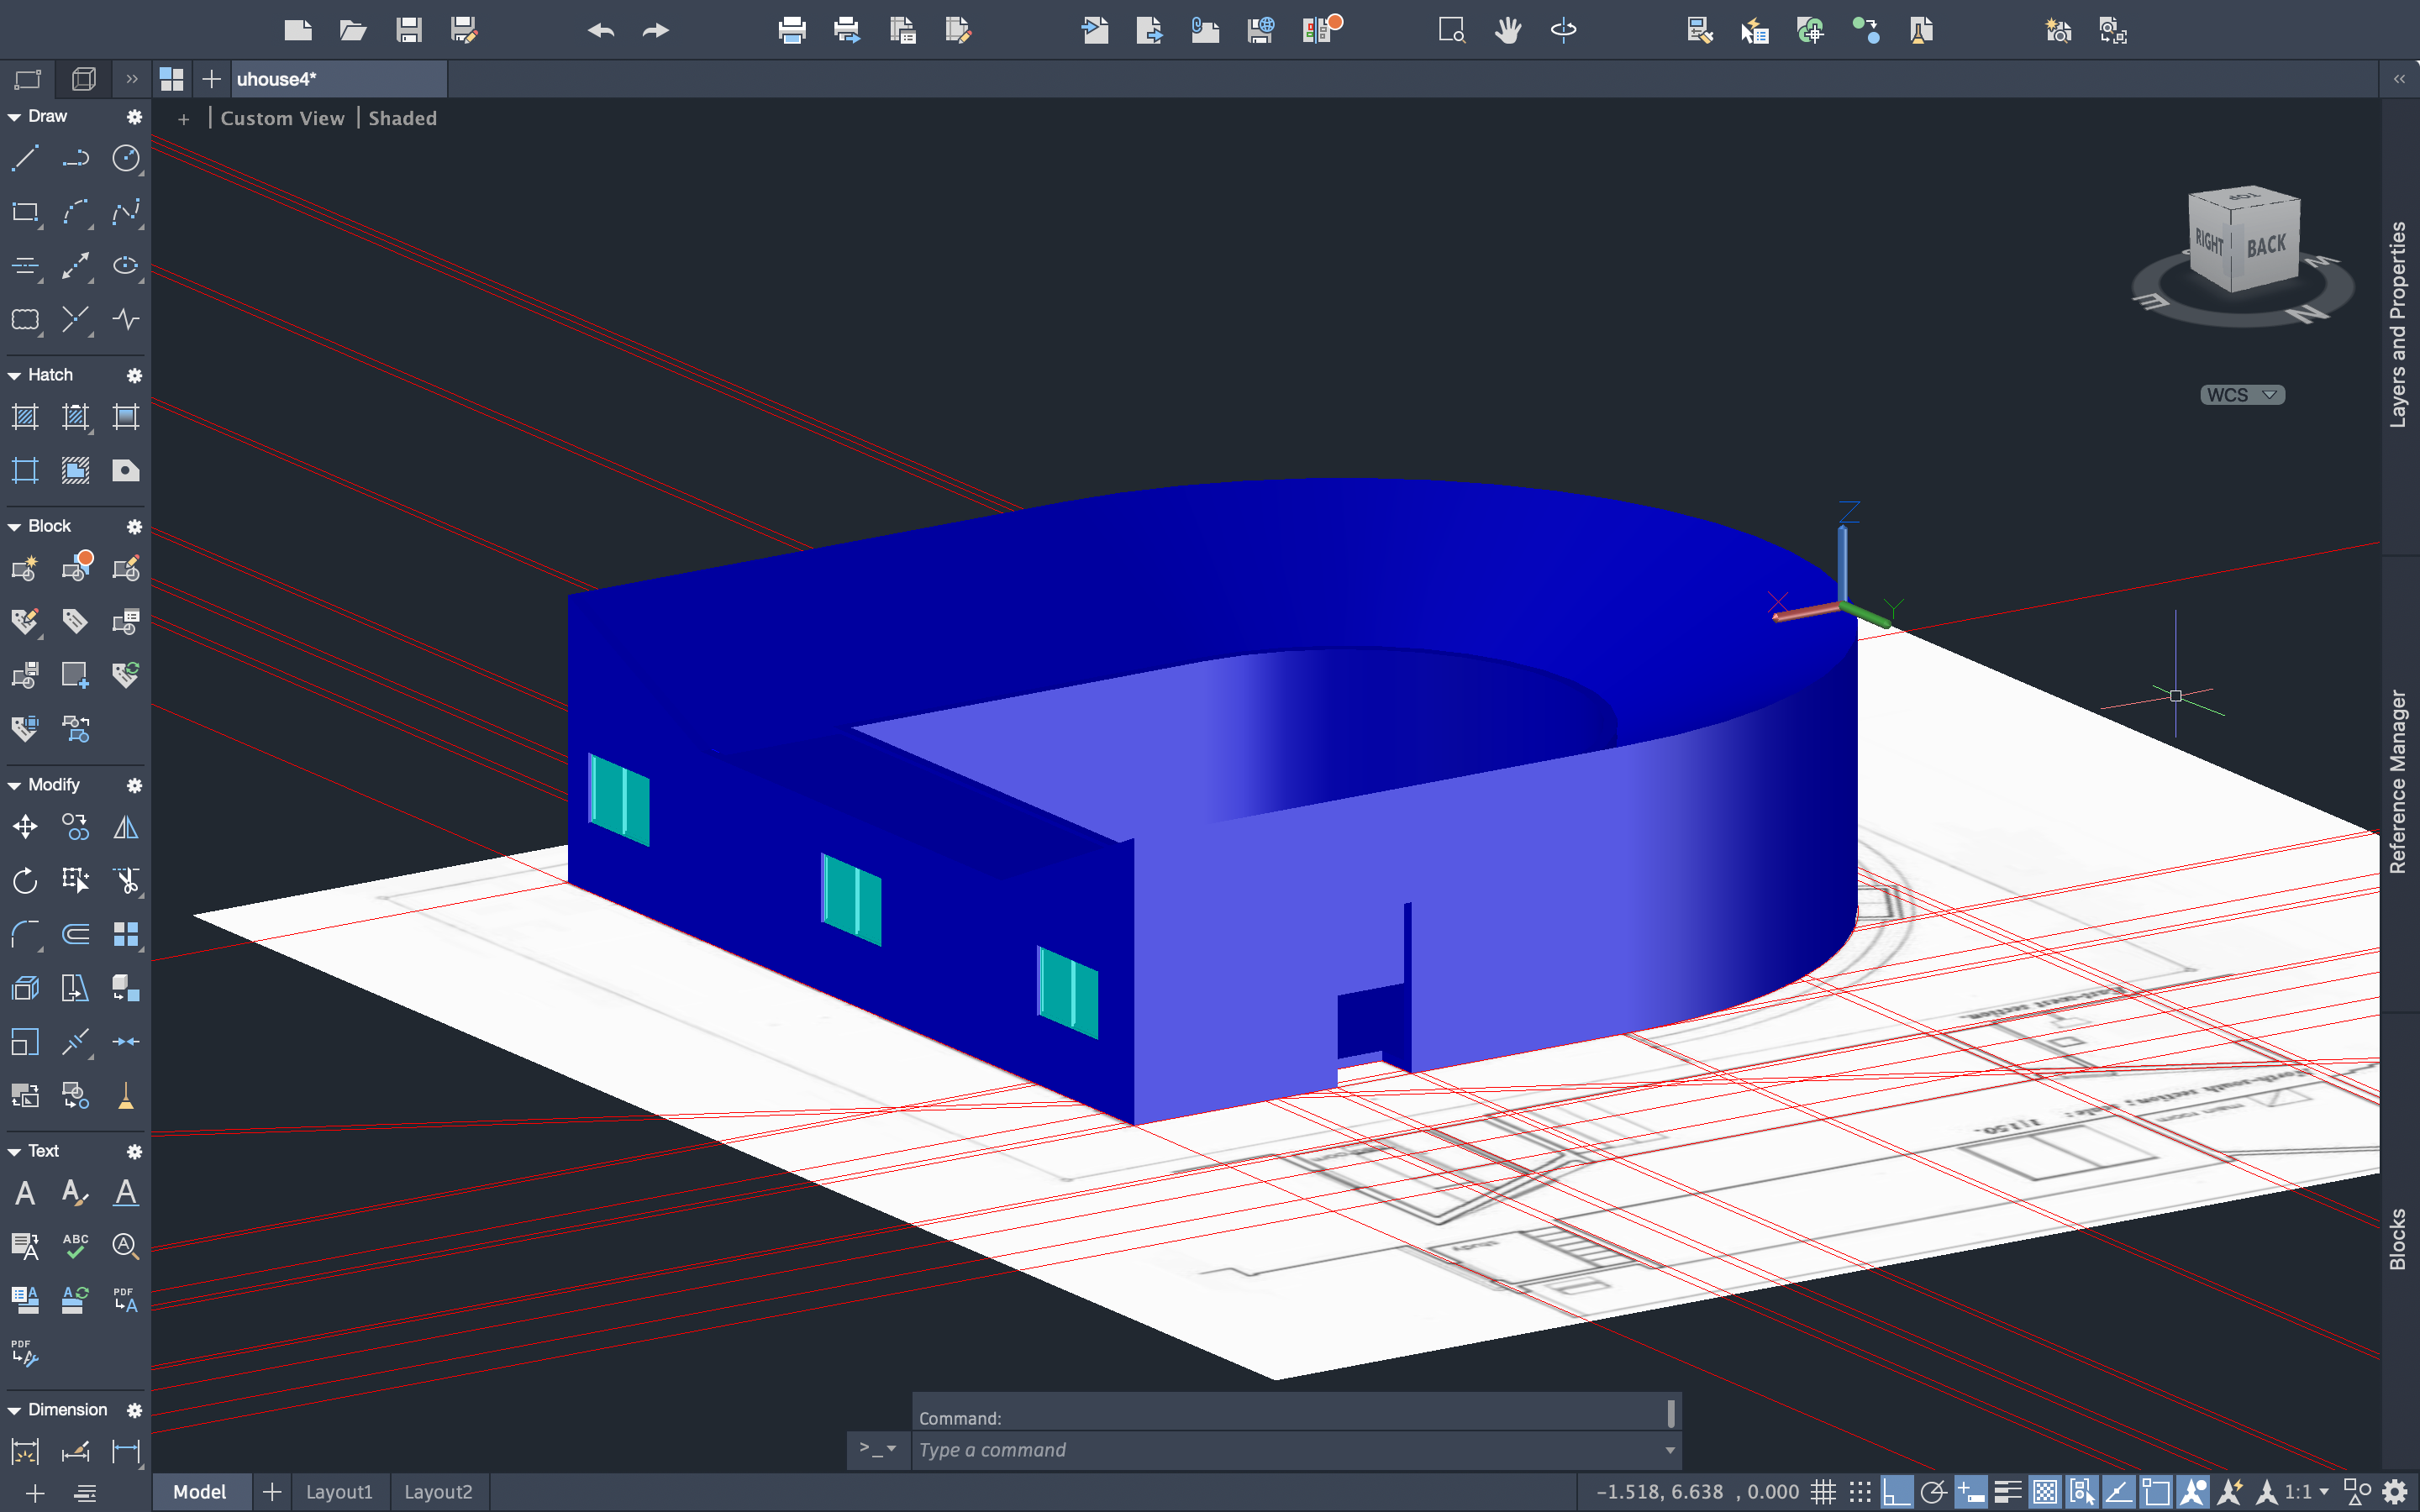Select the Line tool in Draw panel
This screenshot has height=1512, width=2420.
[25, 158]
